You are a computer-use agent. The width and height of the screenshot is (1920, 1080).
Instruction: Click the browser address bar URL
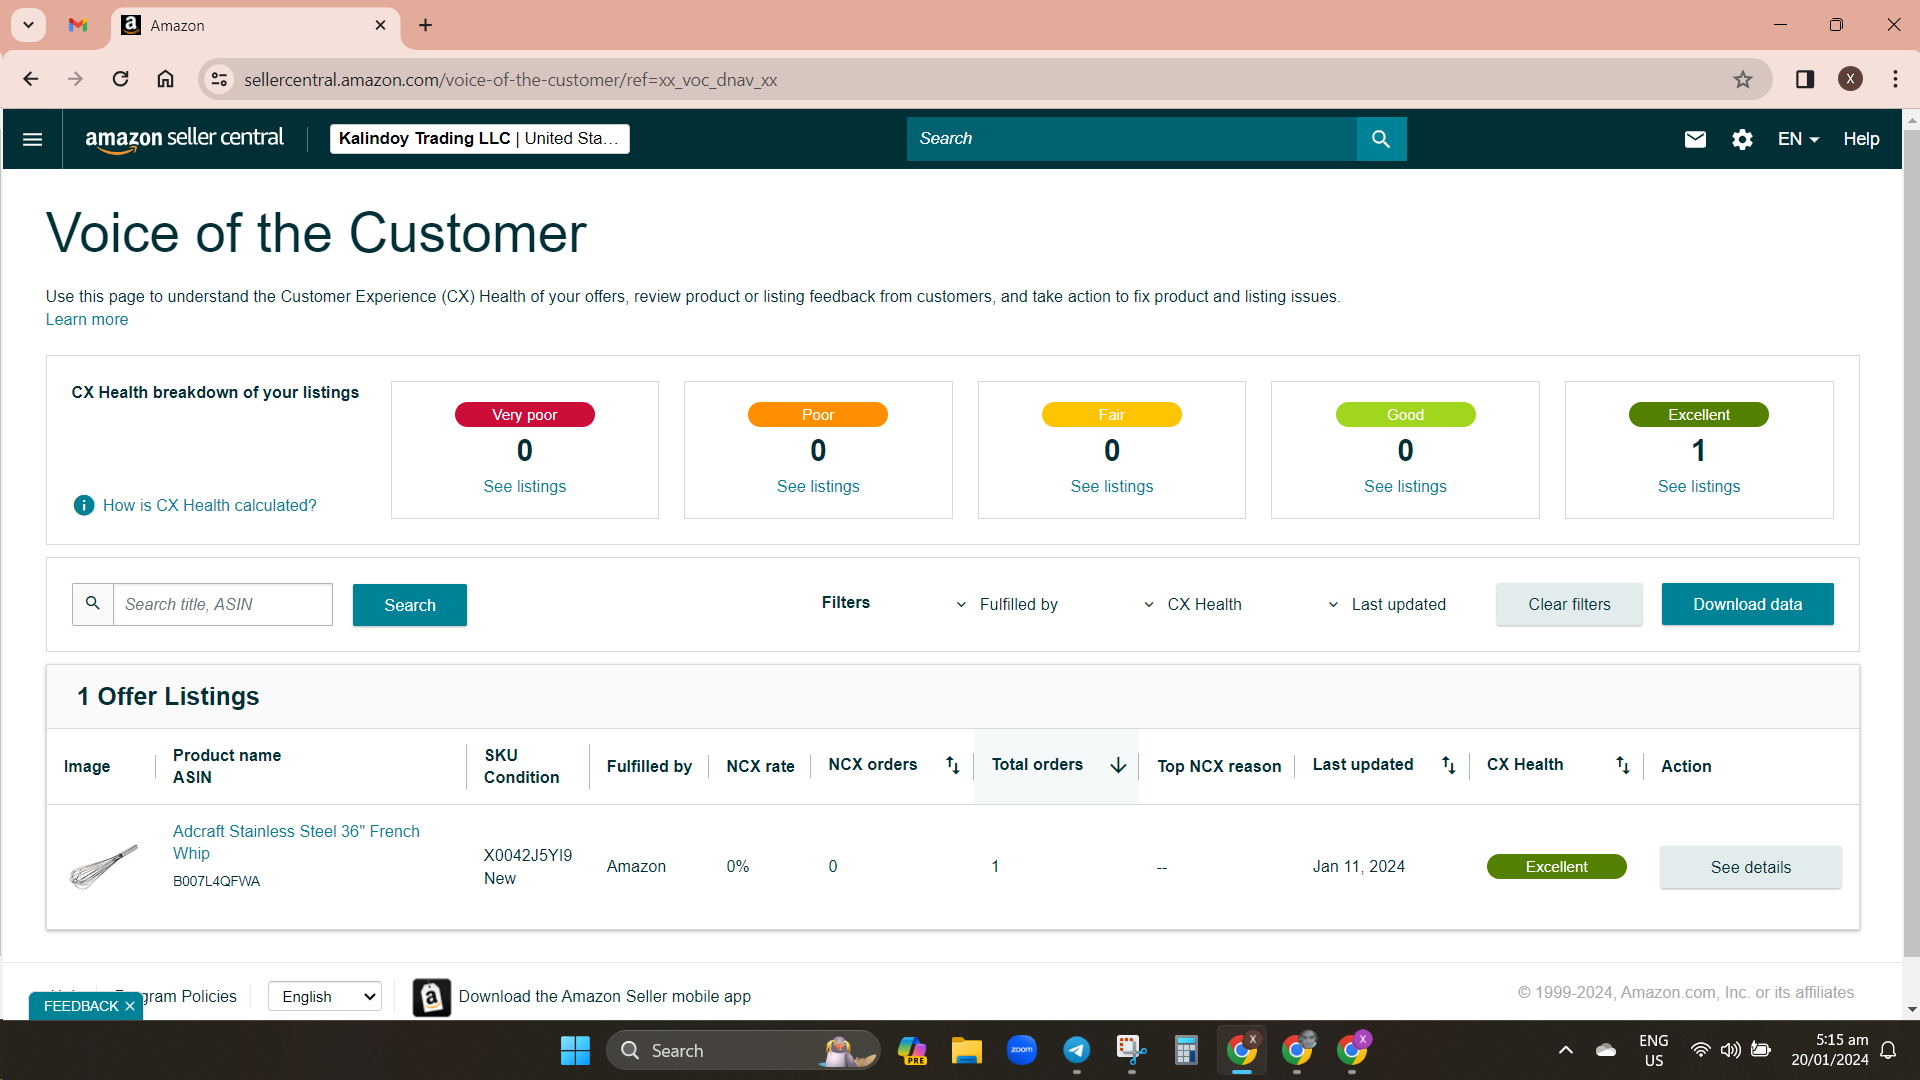510,80
